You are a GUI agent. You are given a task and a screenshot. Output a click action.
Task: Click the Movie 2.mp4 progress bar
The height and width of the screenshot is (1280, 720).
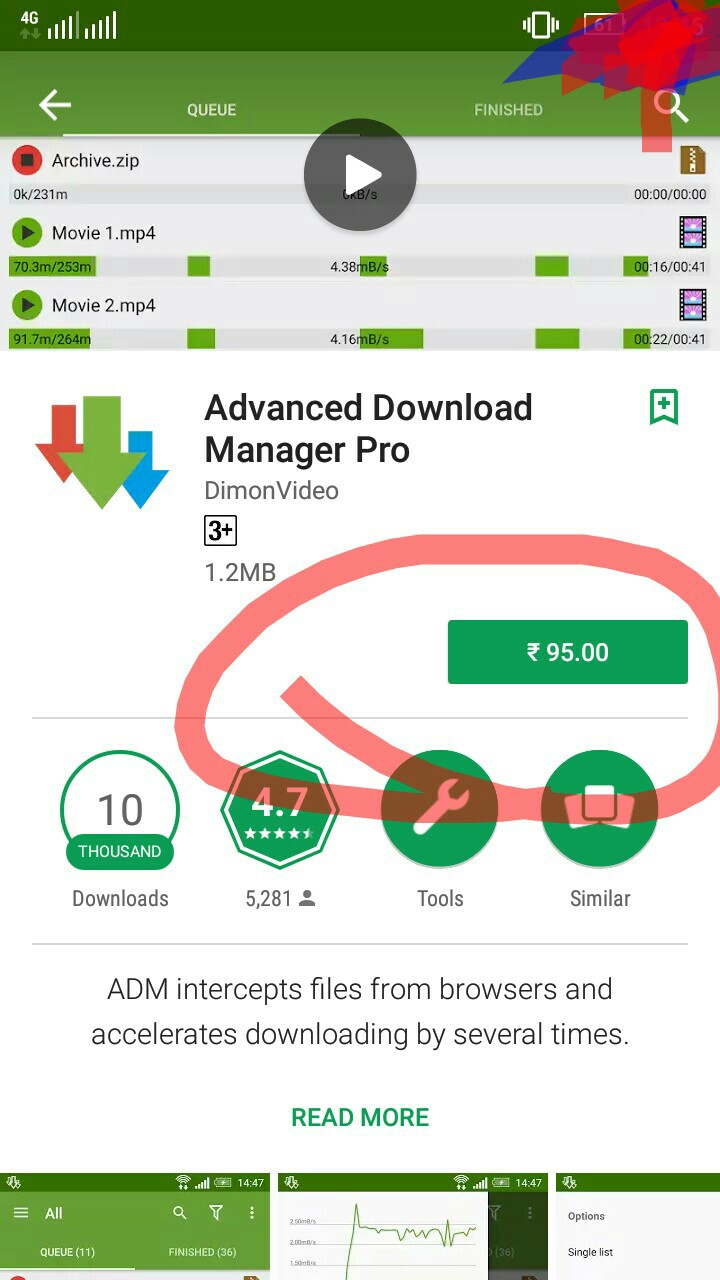(360, 339)
